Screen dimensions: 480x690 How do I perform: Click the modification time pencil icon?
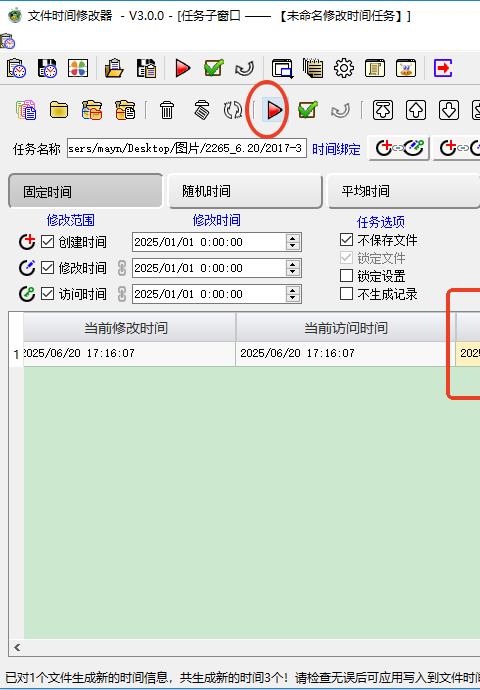coord(27,268)
